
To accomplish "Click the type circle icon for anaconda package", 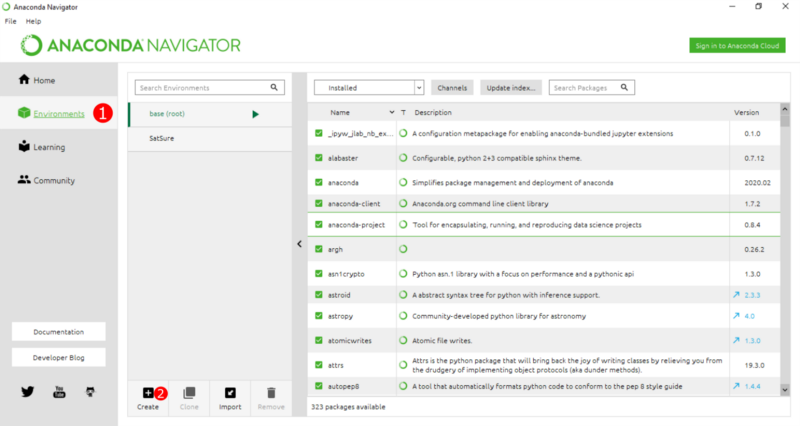I will 403,182.
